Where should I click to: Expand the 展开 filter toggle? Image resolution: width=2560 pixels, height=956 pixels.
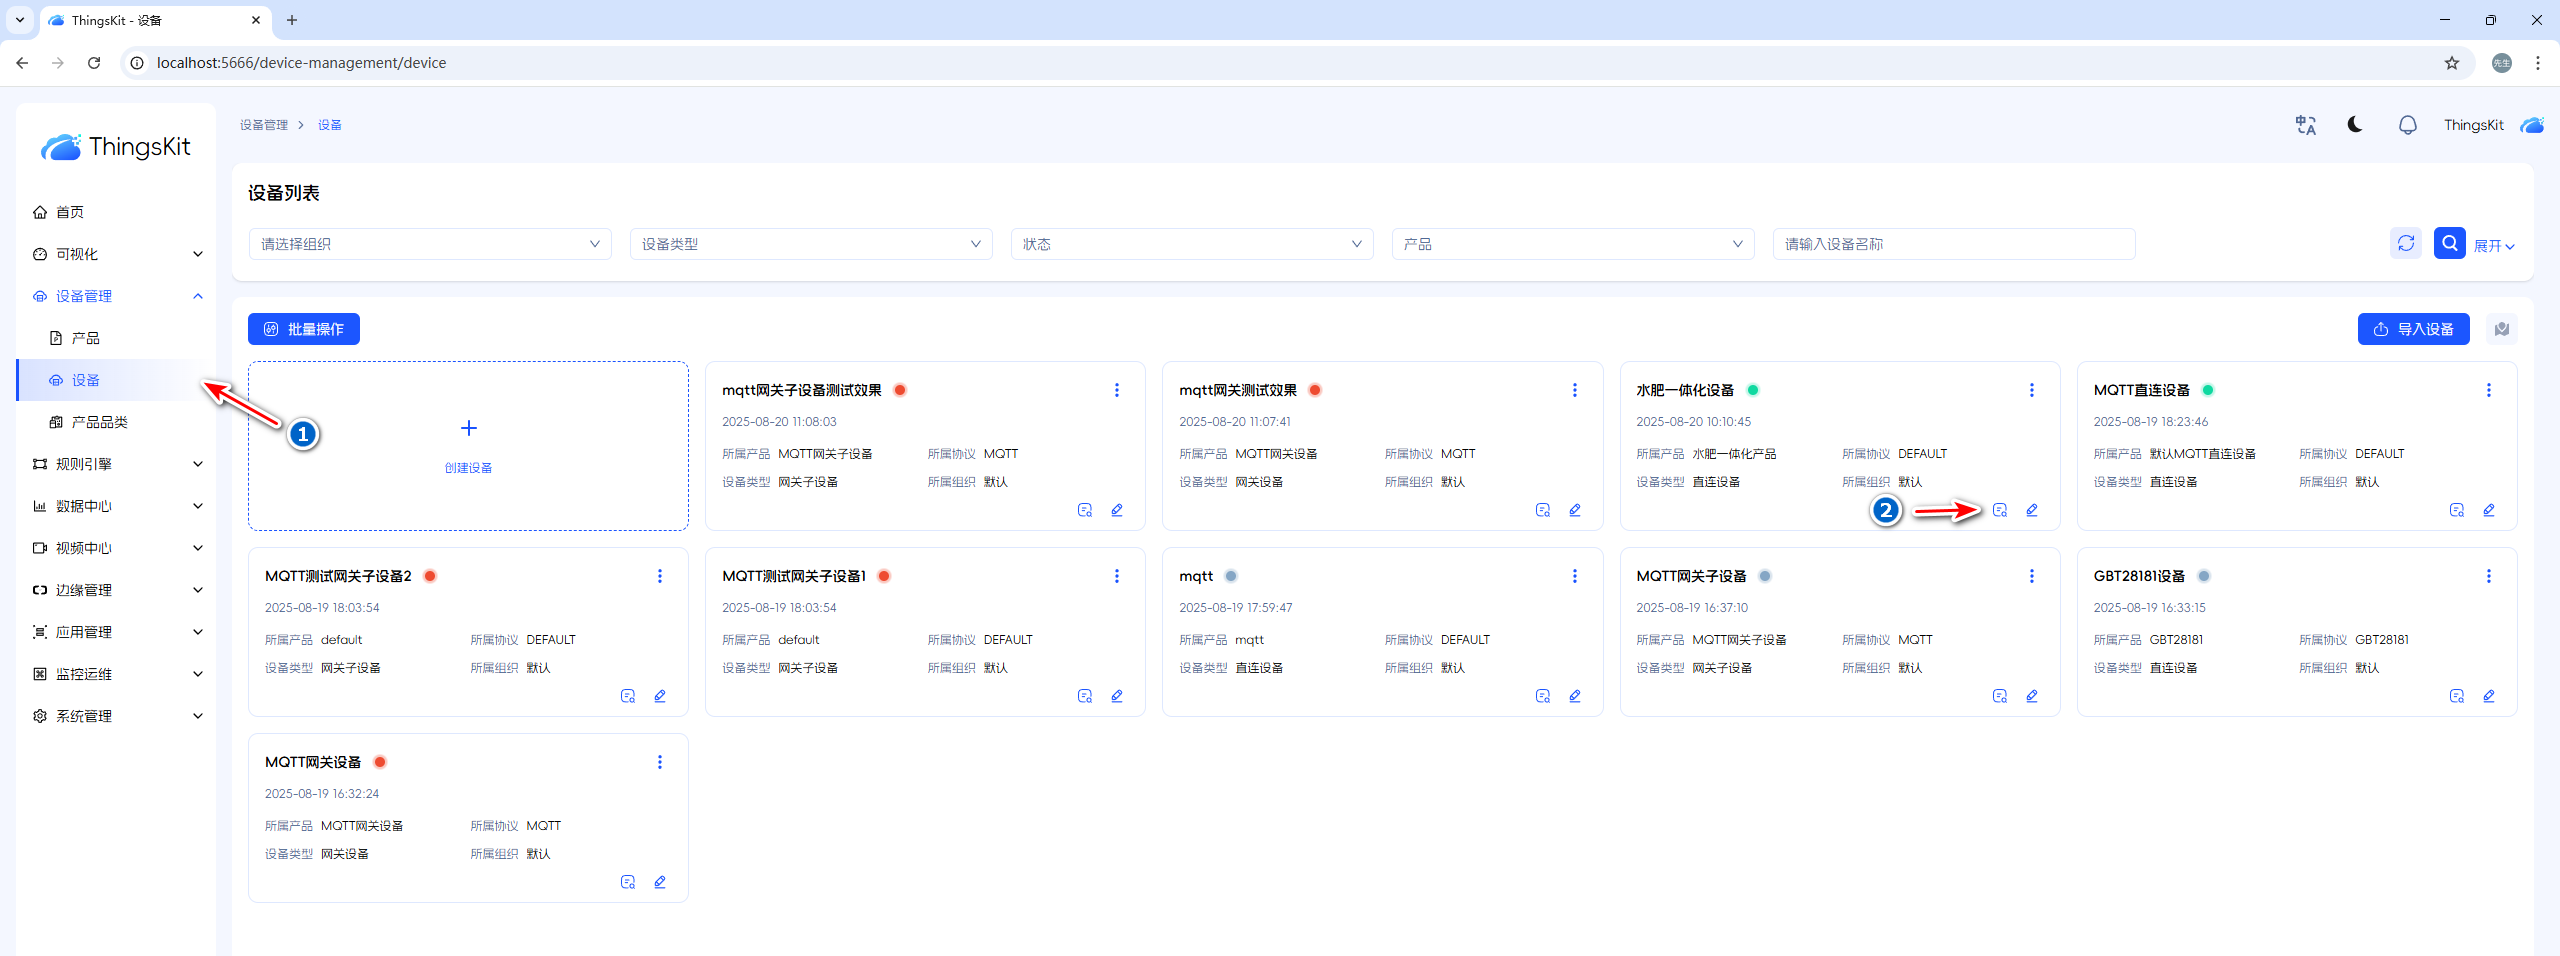(x=2493, y=246)
